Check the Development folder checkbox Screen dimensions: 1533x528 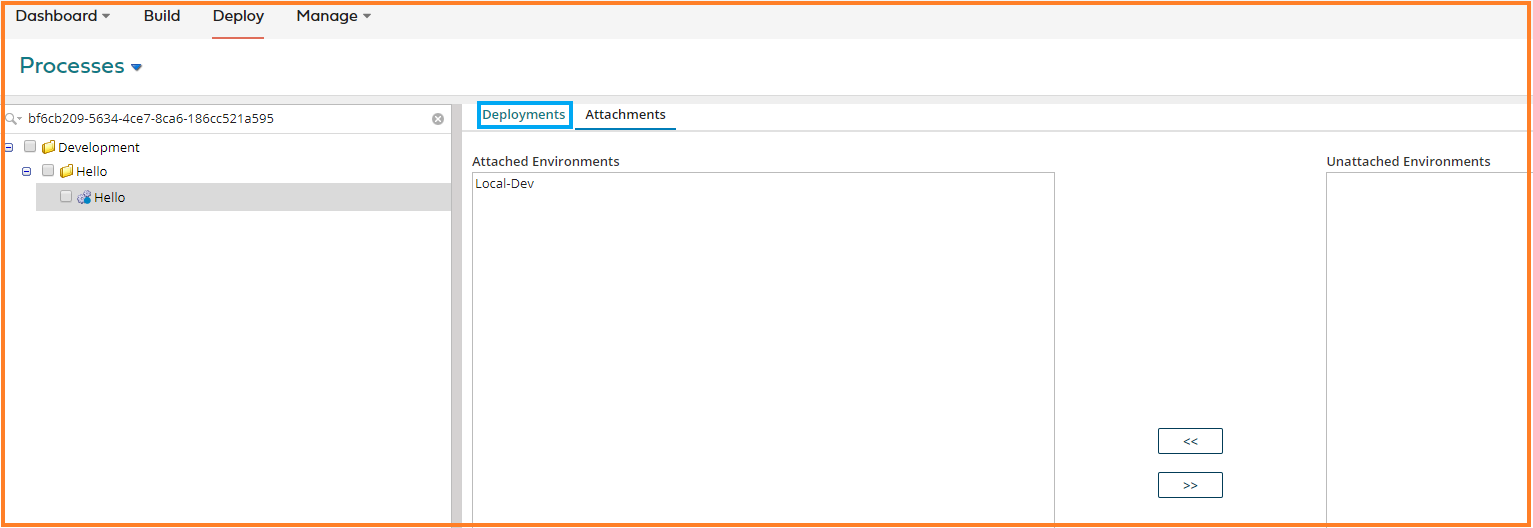pos(30,147)
